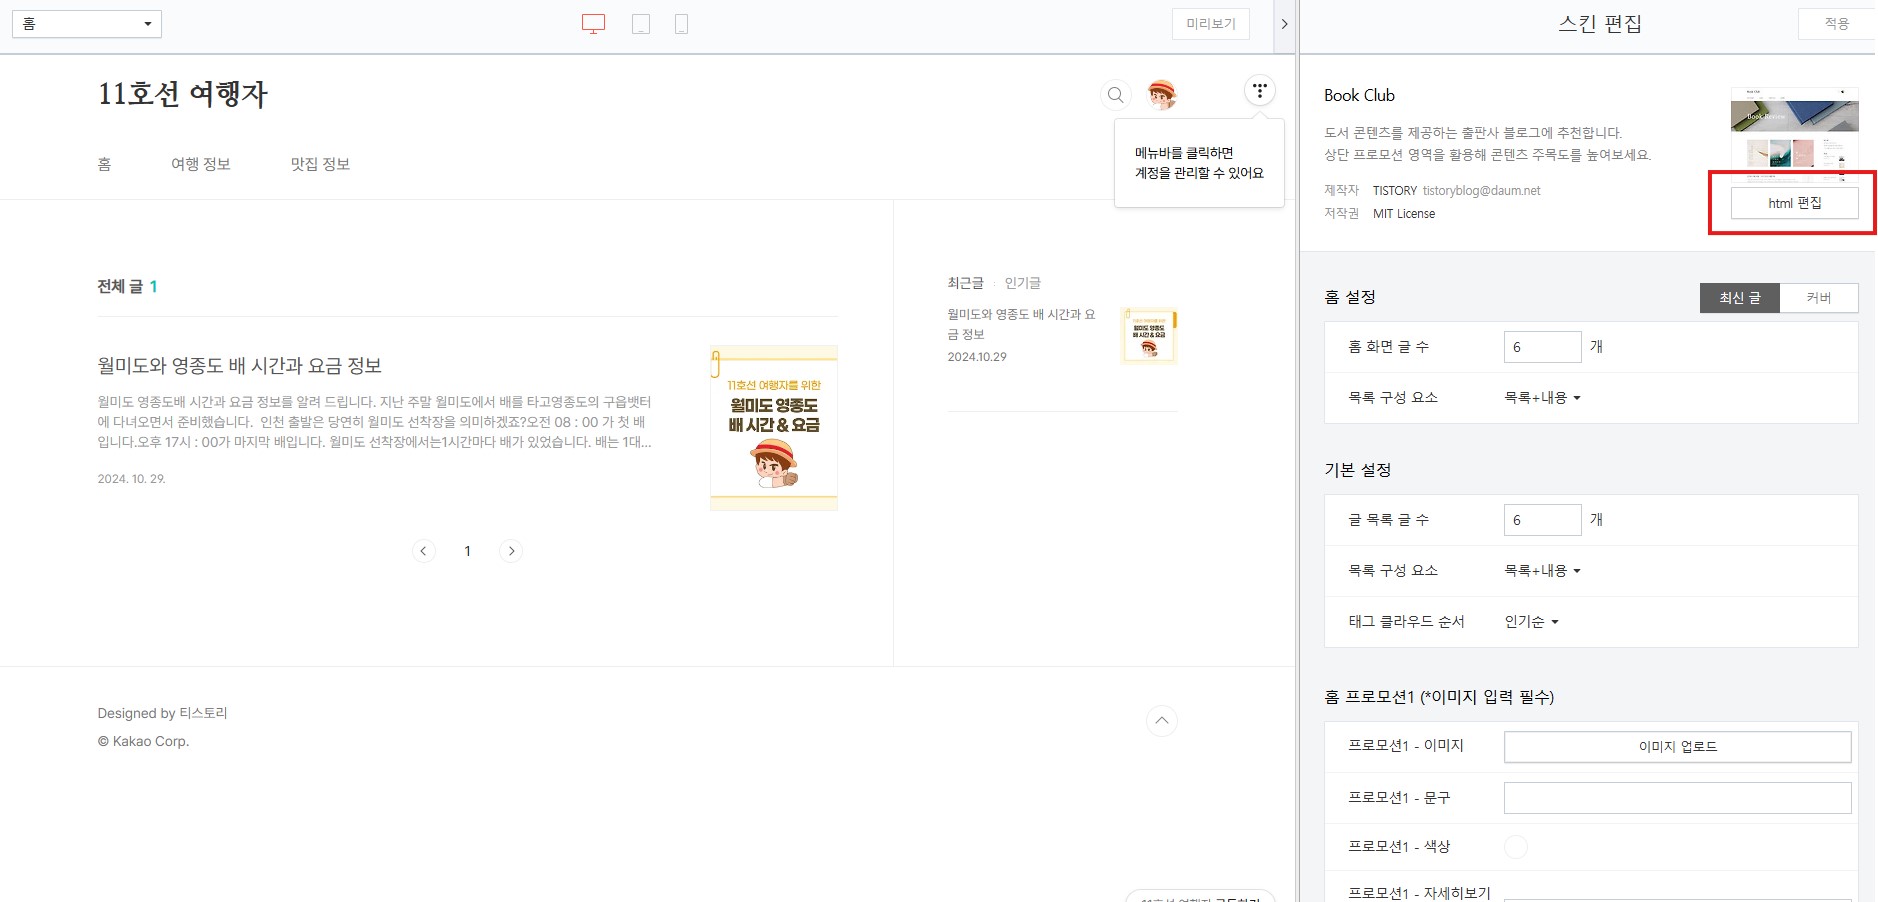This screenshot has width=1878, height=902.
Task: Collapse the skin edit panel arrow
Action: pyautogui.click(x=1284, y=24)
